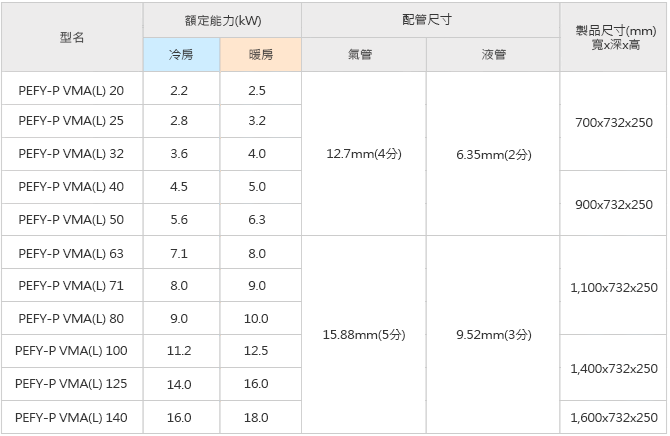Click the blue 冷房 header cell
Image resolution: width=670 pixels, height=436 pixels.
[x=180, y=55]
